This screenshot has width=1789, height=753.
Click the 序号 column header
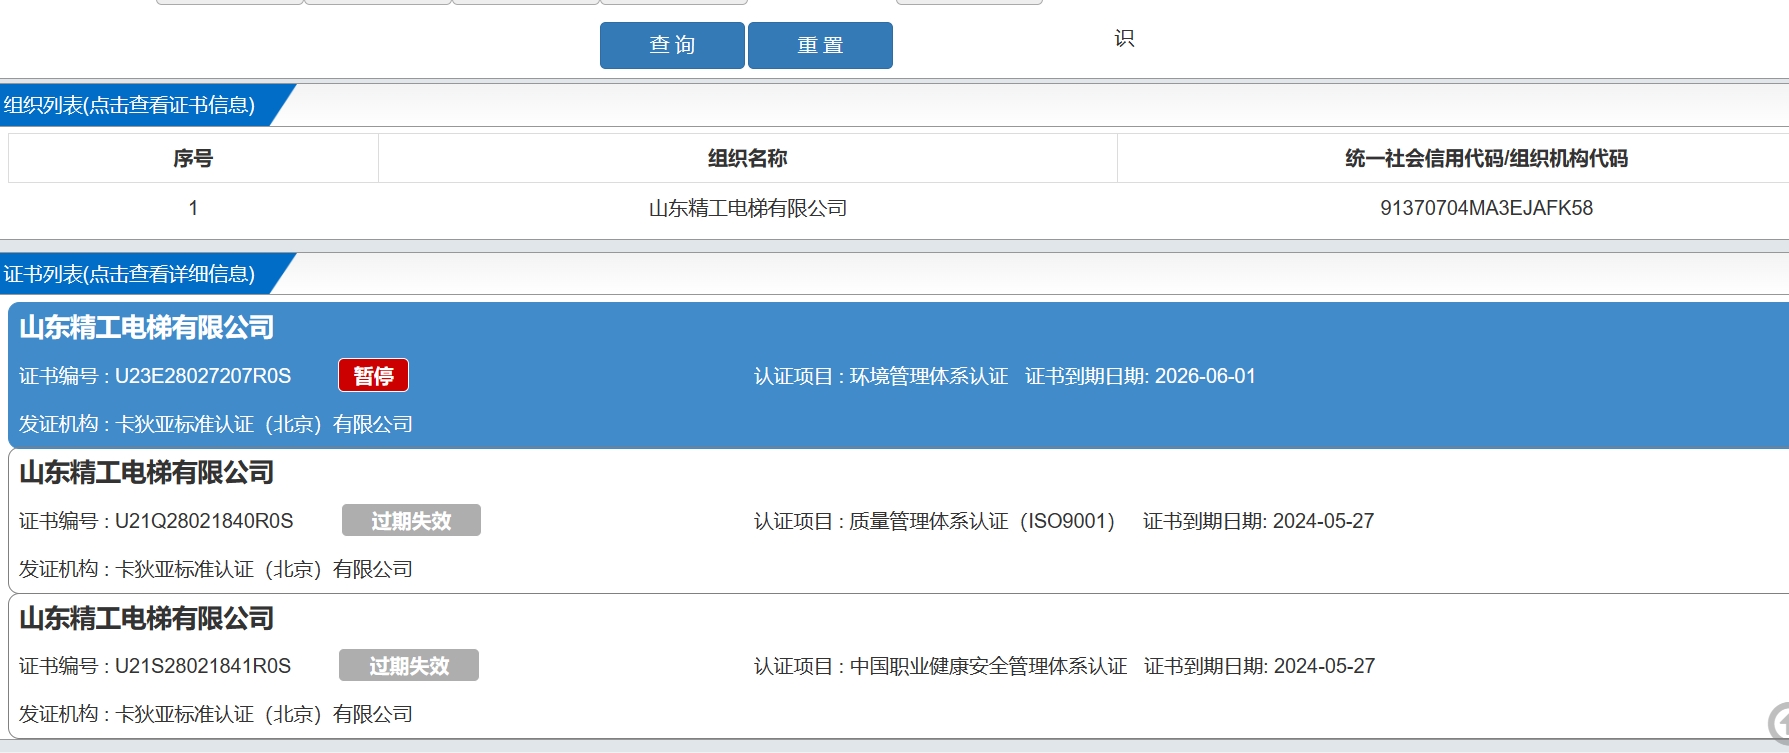[193, 158]
